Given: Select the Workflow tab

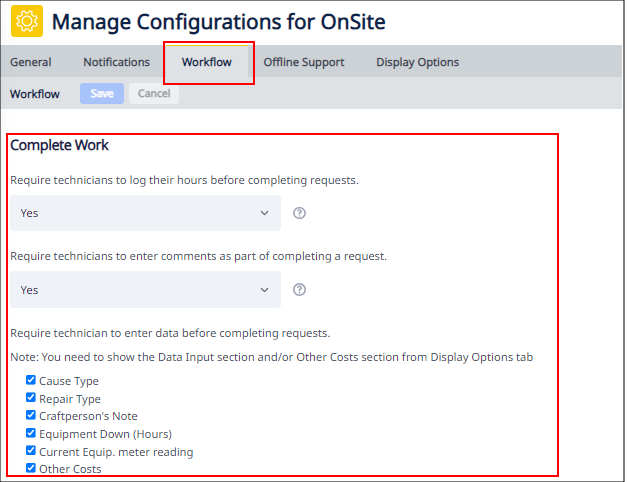Looking at the screenshot, I should [x=207, y=62].
